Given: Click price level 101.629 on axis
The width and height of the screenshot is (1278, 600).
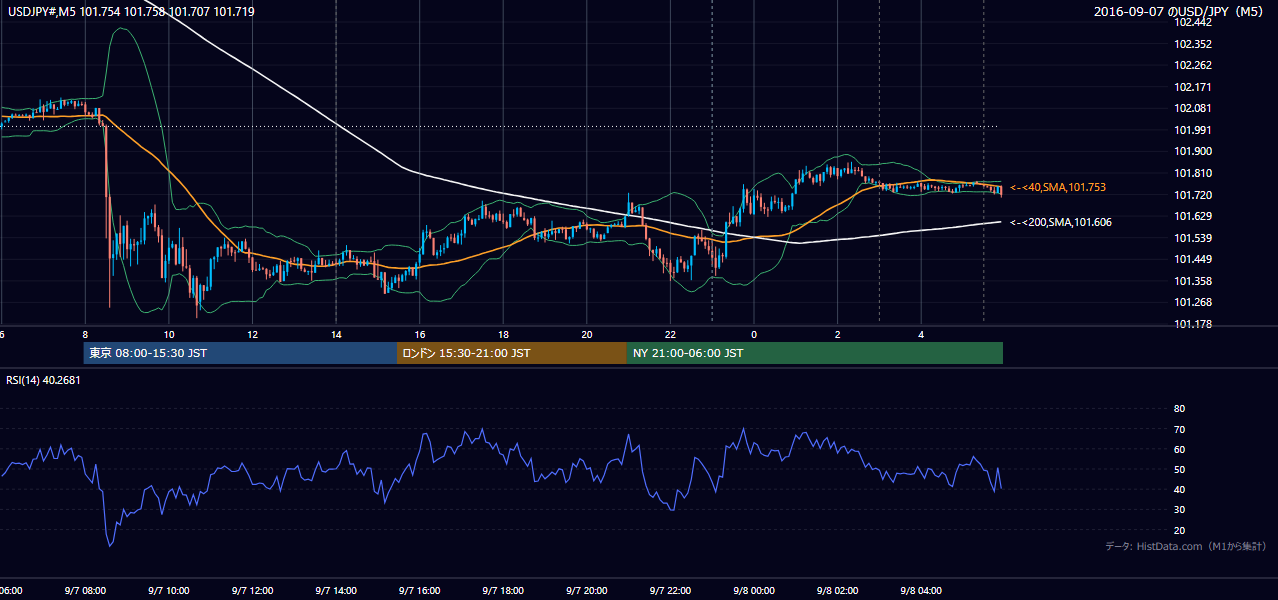Looking at the screenshot, I should pyautogui.click(x=1192, y=216).
